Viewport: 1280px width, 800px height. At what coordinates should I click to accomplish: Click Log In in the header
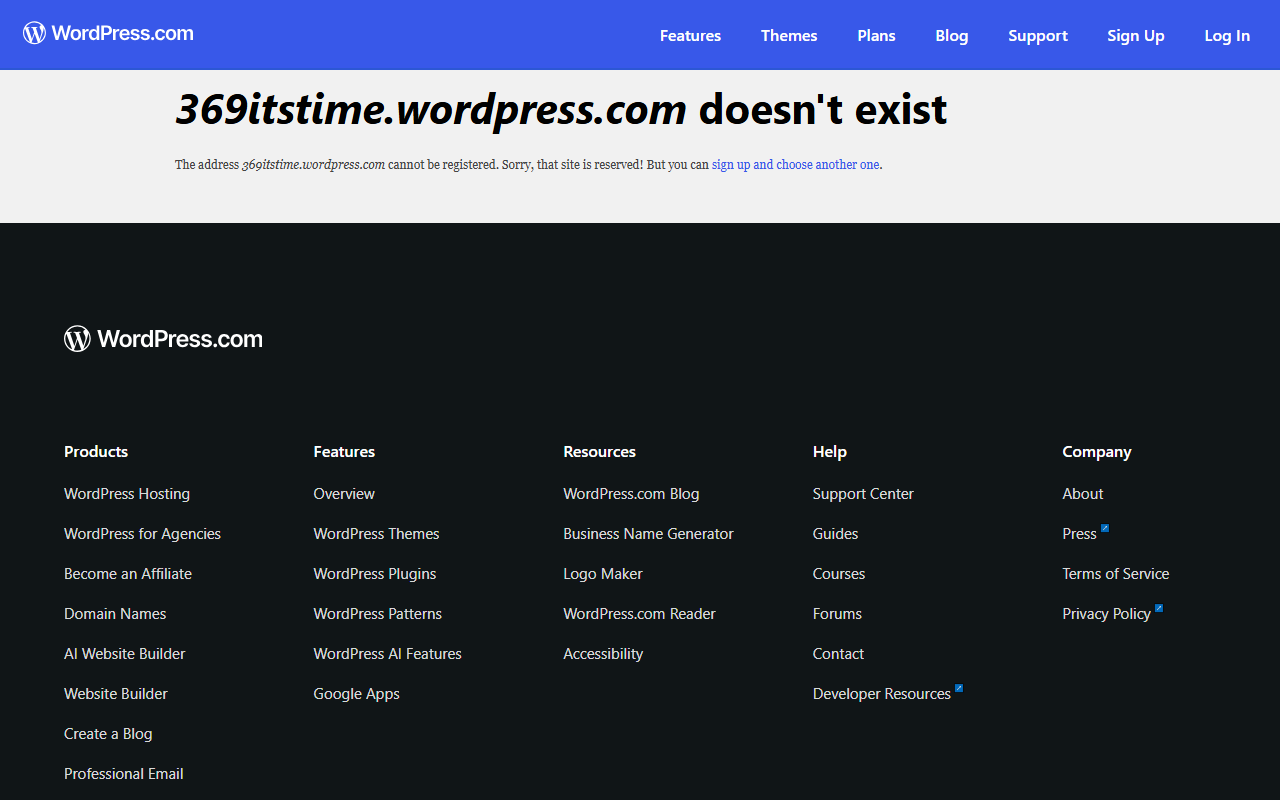pyautogui.click(x=1227, y=35)
